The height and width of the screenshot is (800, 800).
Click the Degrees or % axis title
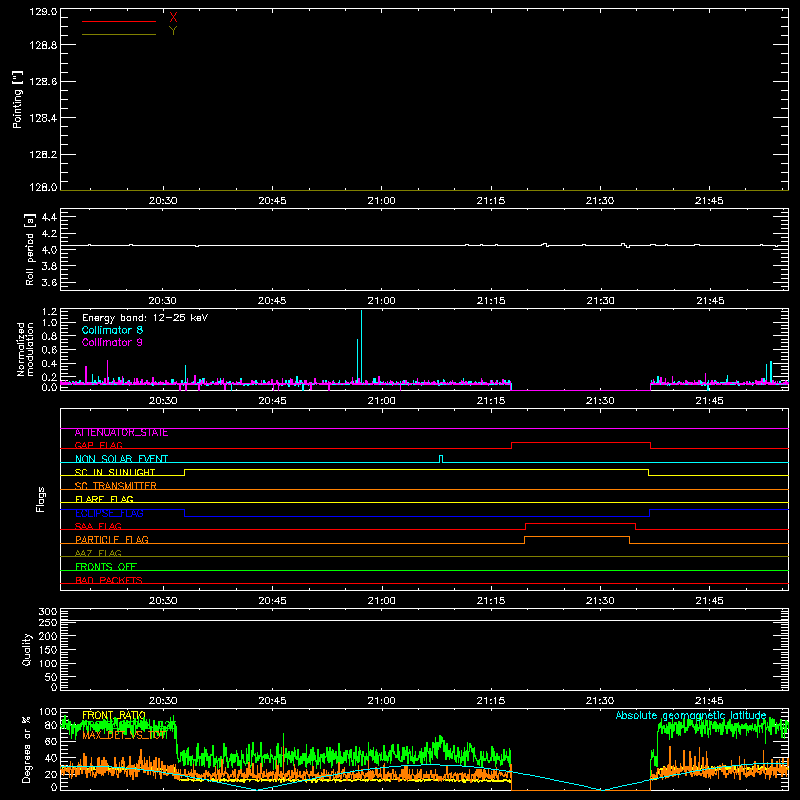pos(27,749)
